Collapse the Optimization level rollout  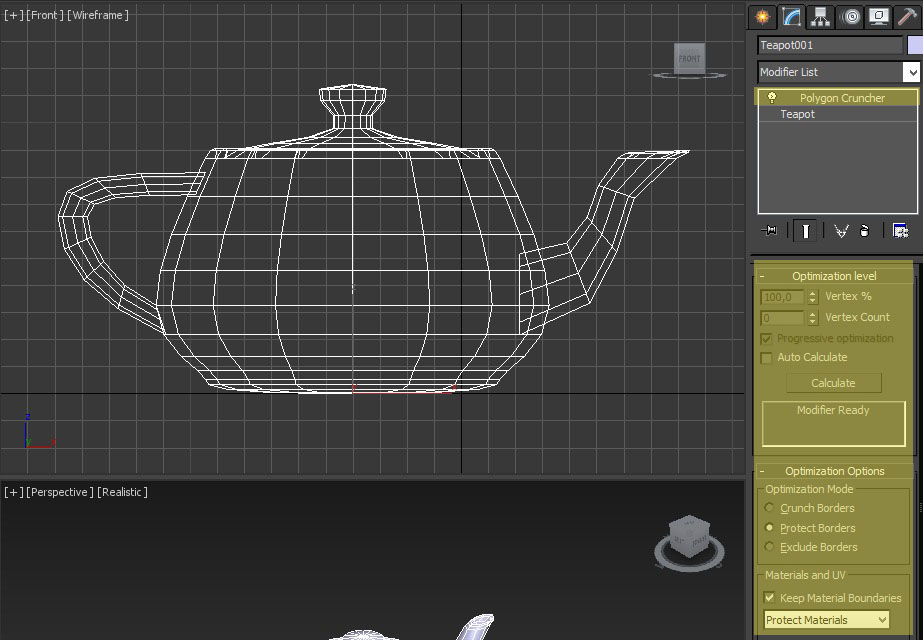pos(834,276)
